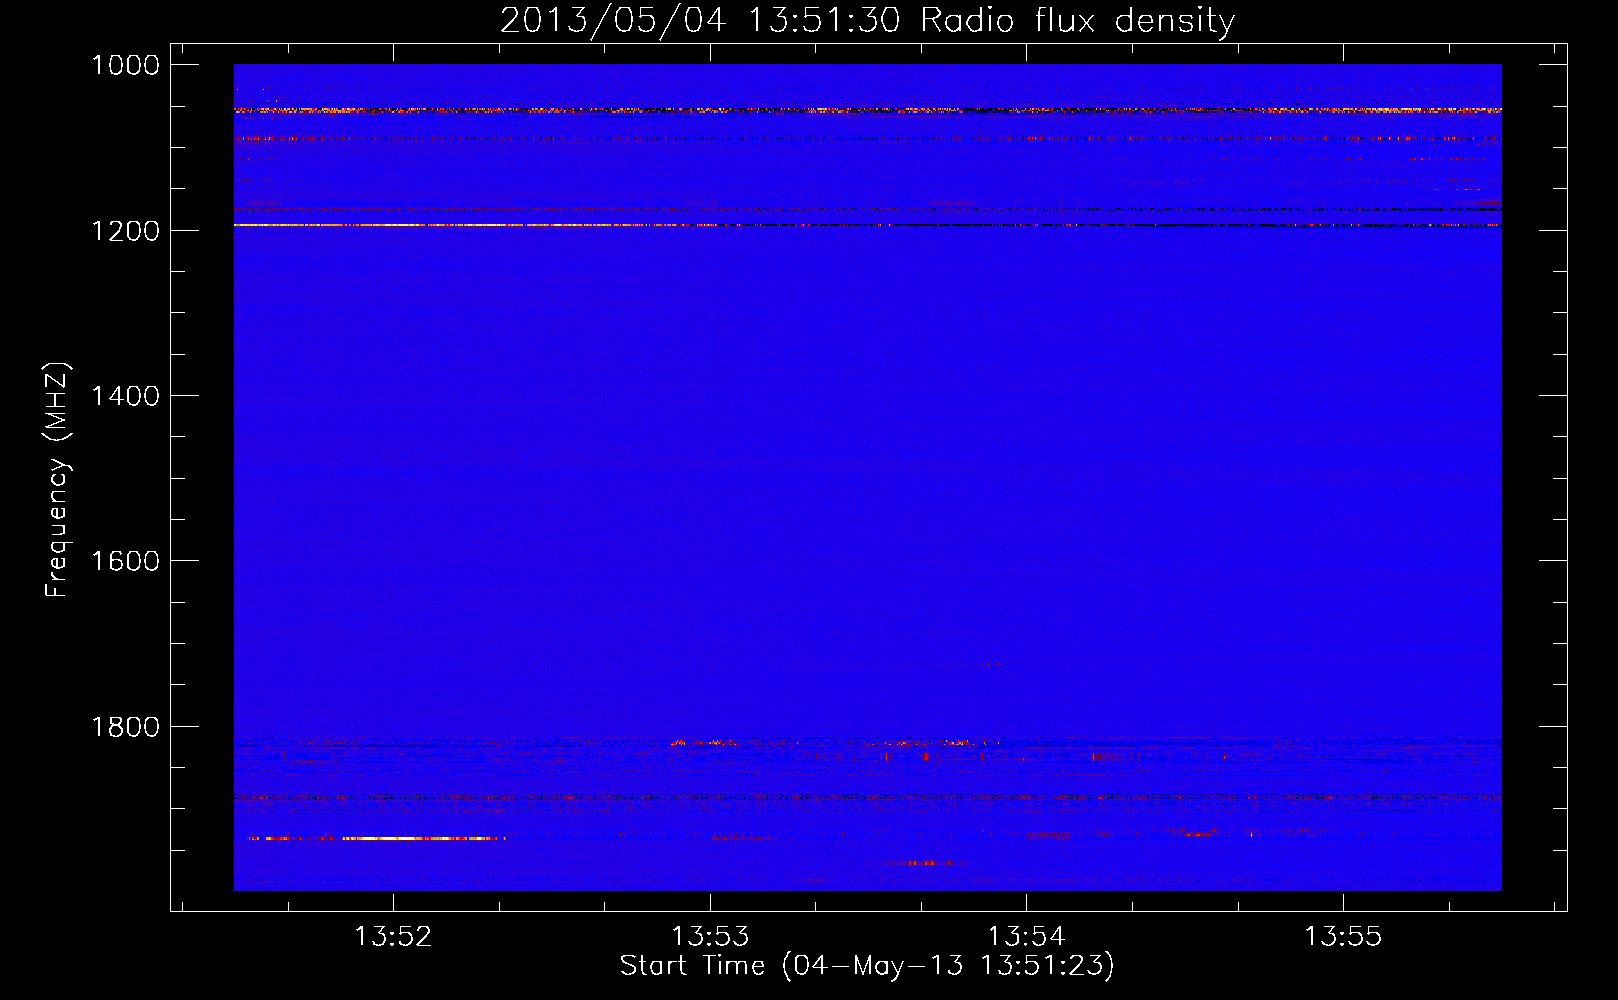The width and height of the screenshot is (1618, 1000).
Task: Click the 13:55 time tick label
Action: 1342,936
